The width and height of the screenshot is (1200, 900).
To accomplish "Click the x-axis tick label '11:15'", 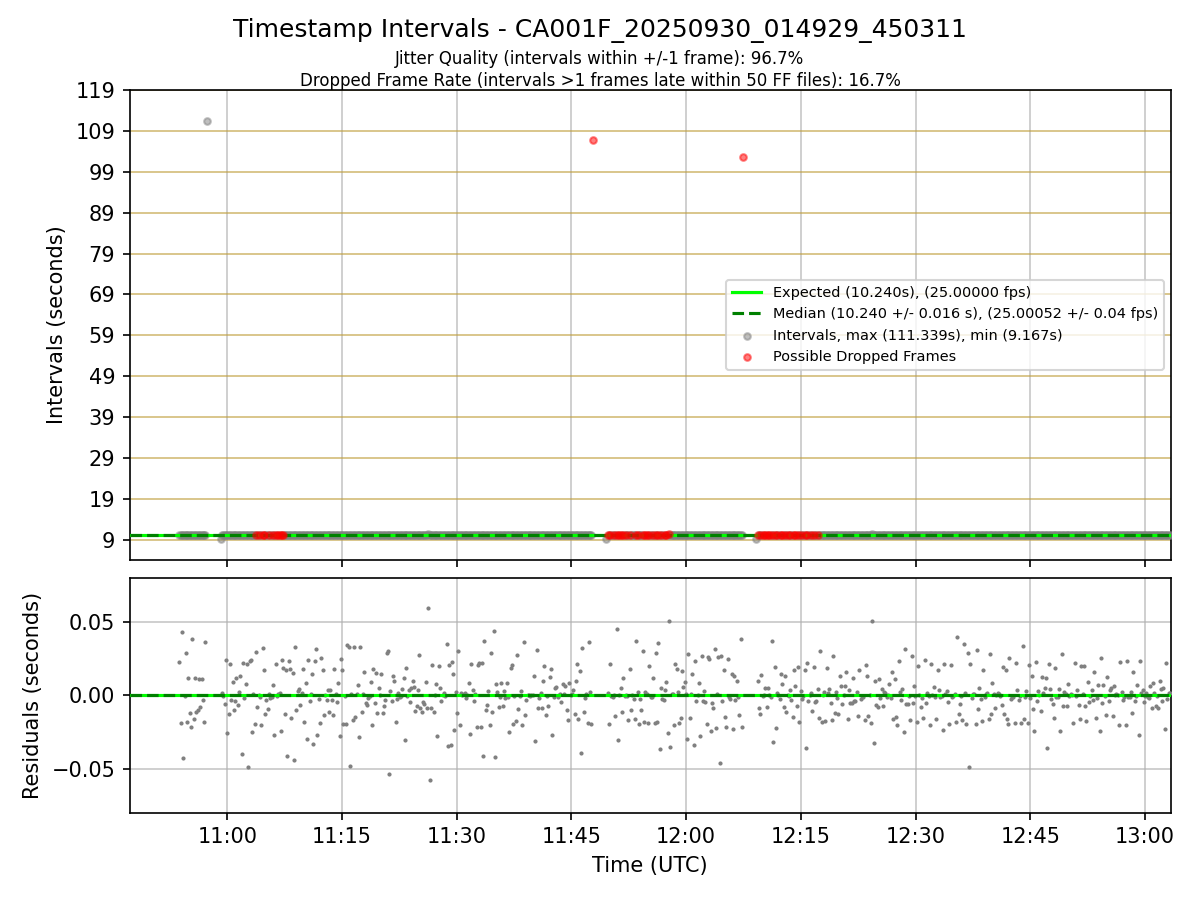I will click(342, 835).
